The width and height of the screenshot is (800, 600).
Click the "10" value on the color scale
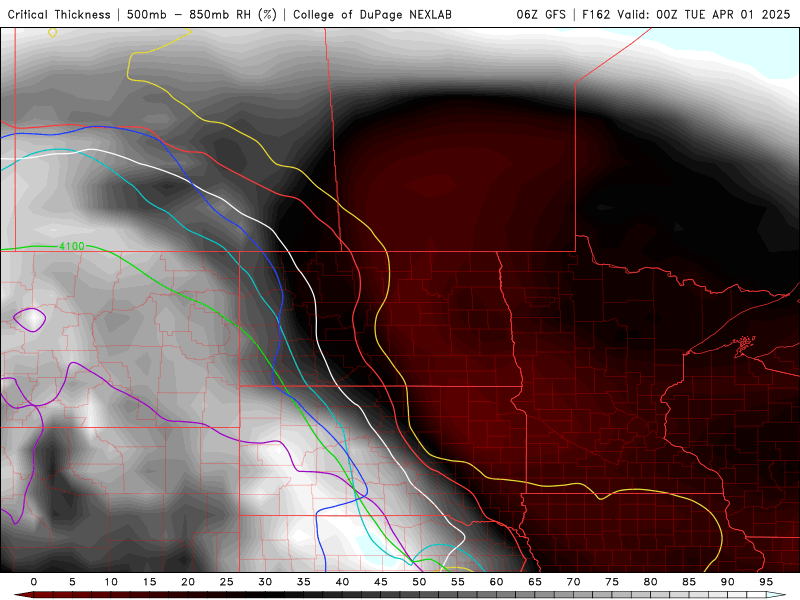(x=111, y=582)
